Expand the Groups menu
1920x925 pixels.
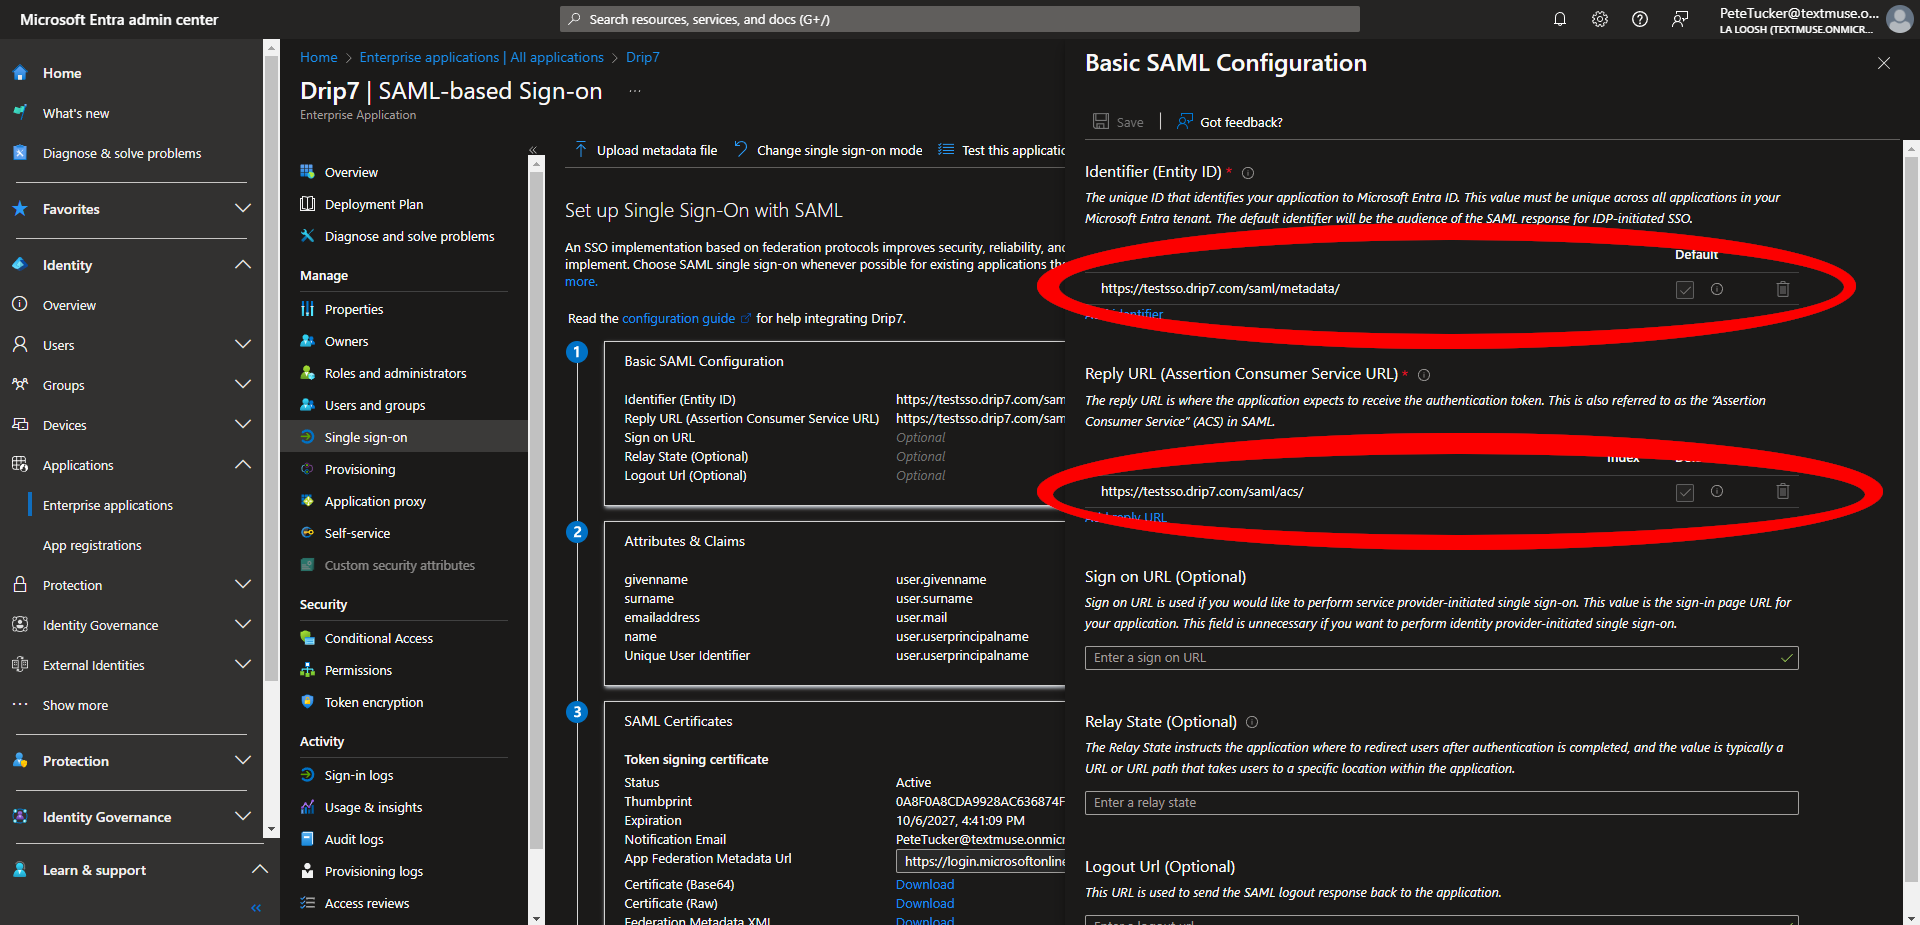(x=242, y=385)
